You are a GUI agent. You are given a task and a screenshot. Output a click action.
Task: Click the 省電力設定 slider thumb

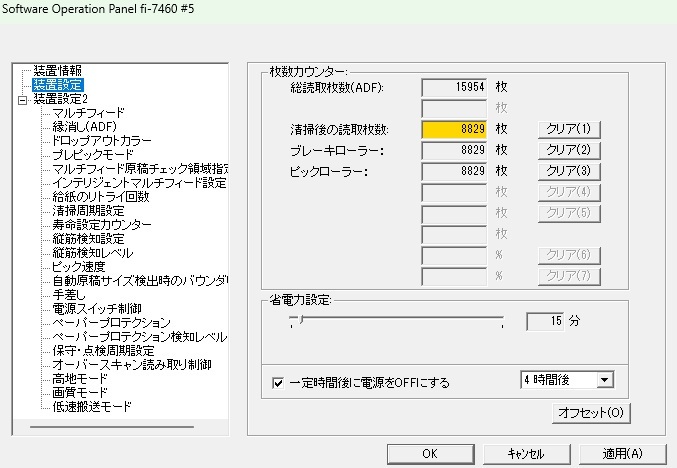tap(302, 320)
